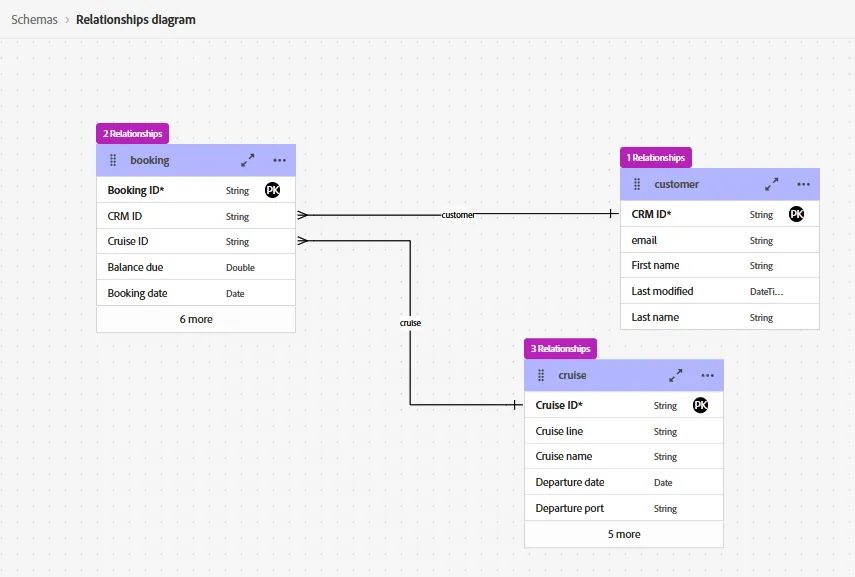Click the Date type of Booking date
The width and height of the screenshot is (855, 577).
click(235, 293)
